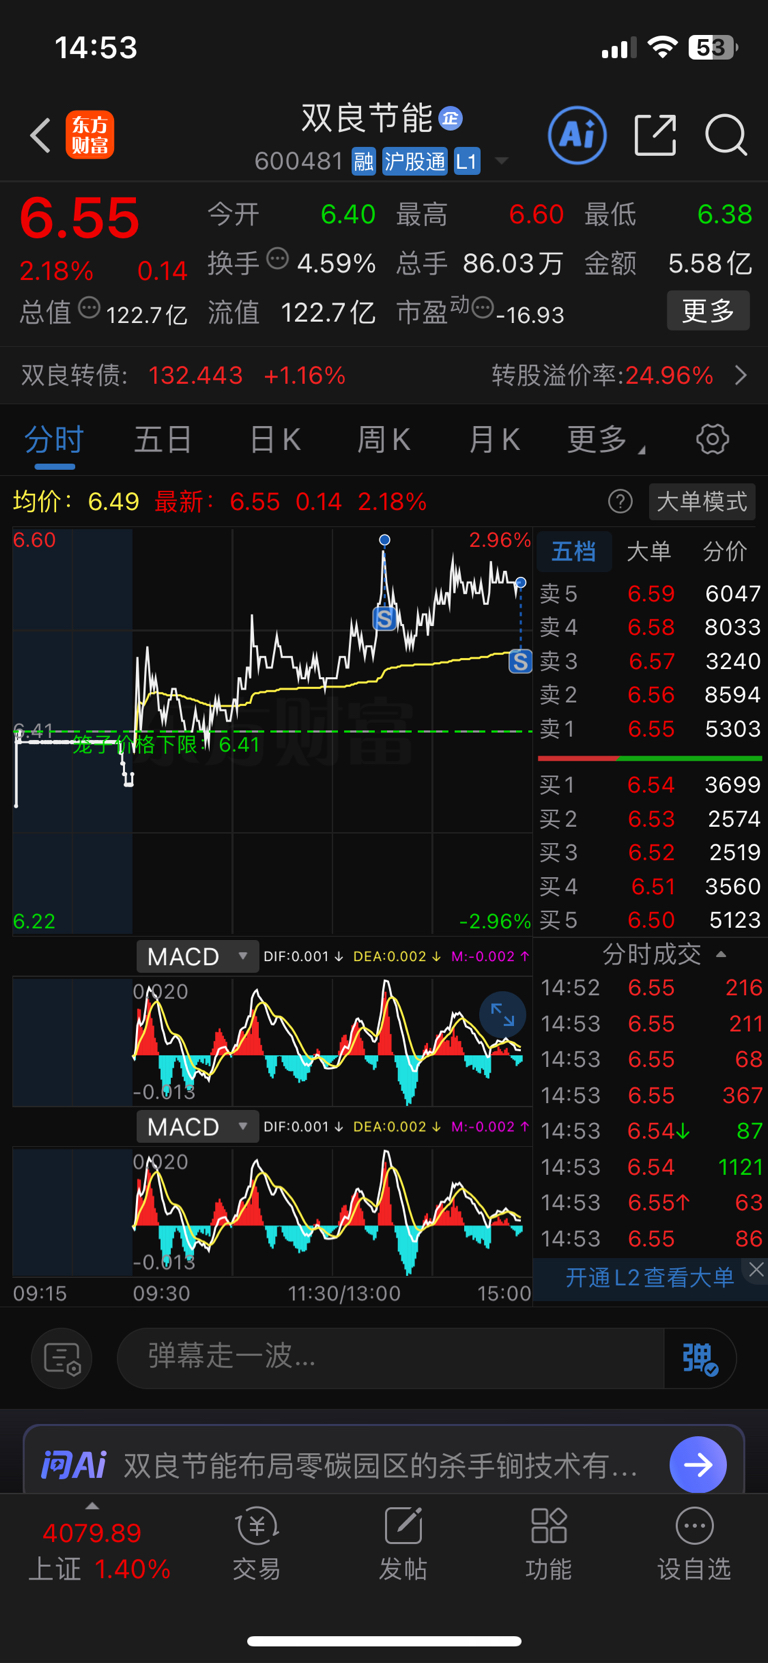Select the 分价 tab
The image size is (768, 1663).
pos(724,551)
